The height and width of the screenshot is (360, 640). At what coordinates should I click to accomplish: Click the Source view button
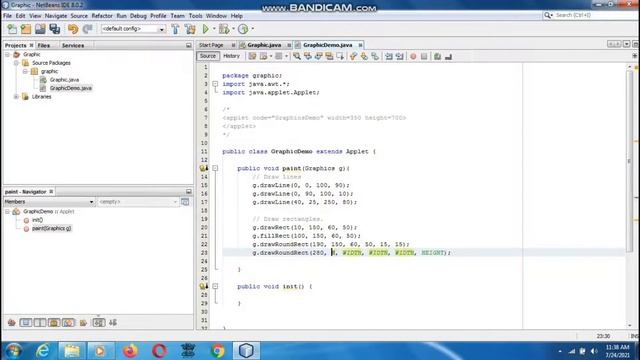point(208,56)
